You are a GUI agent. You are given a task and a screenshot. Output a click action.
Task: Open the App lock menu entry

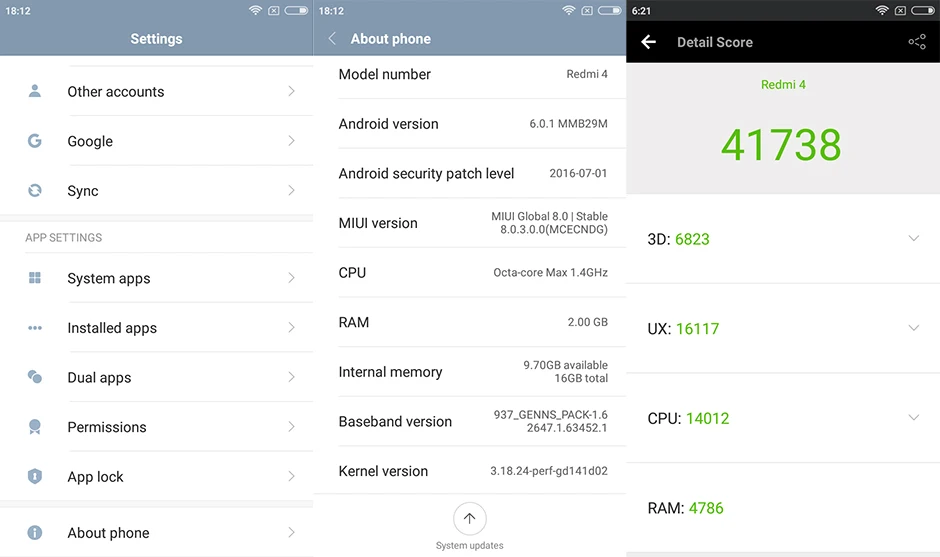156,476
